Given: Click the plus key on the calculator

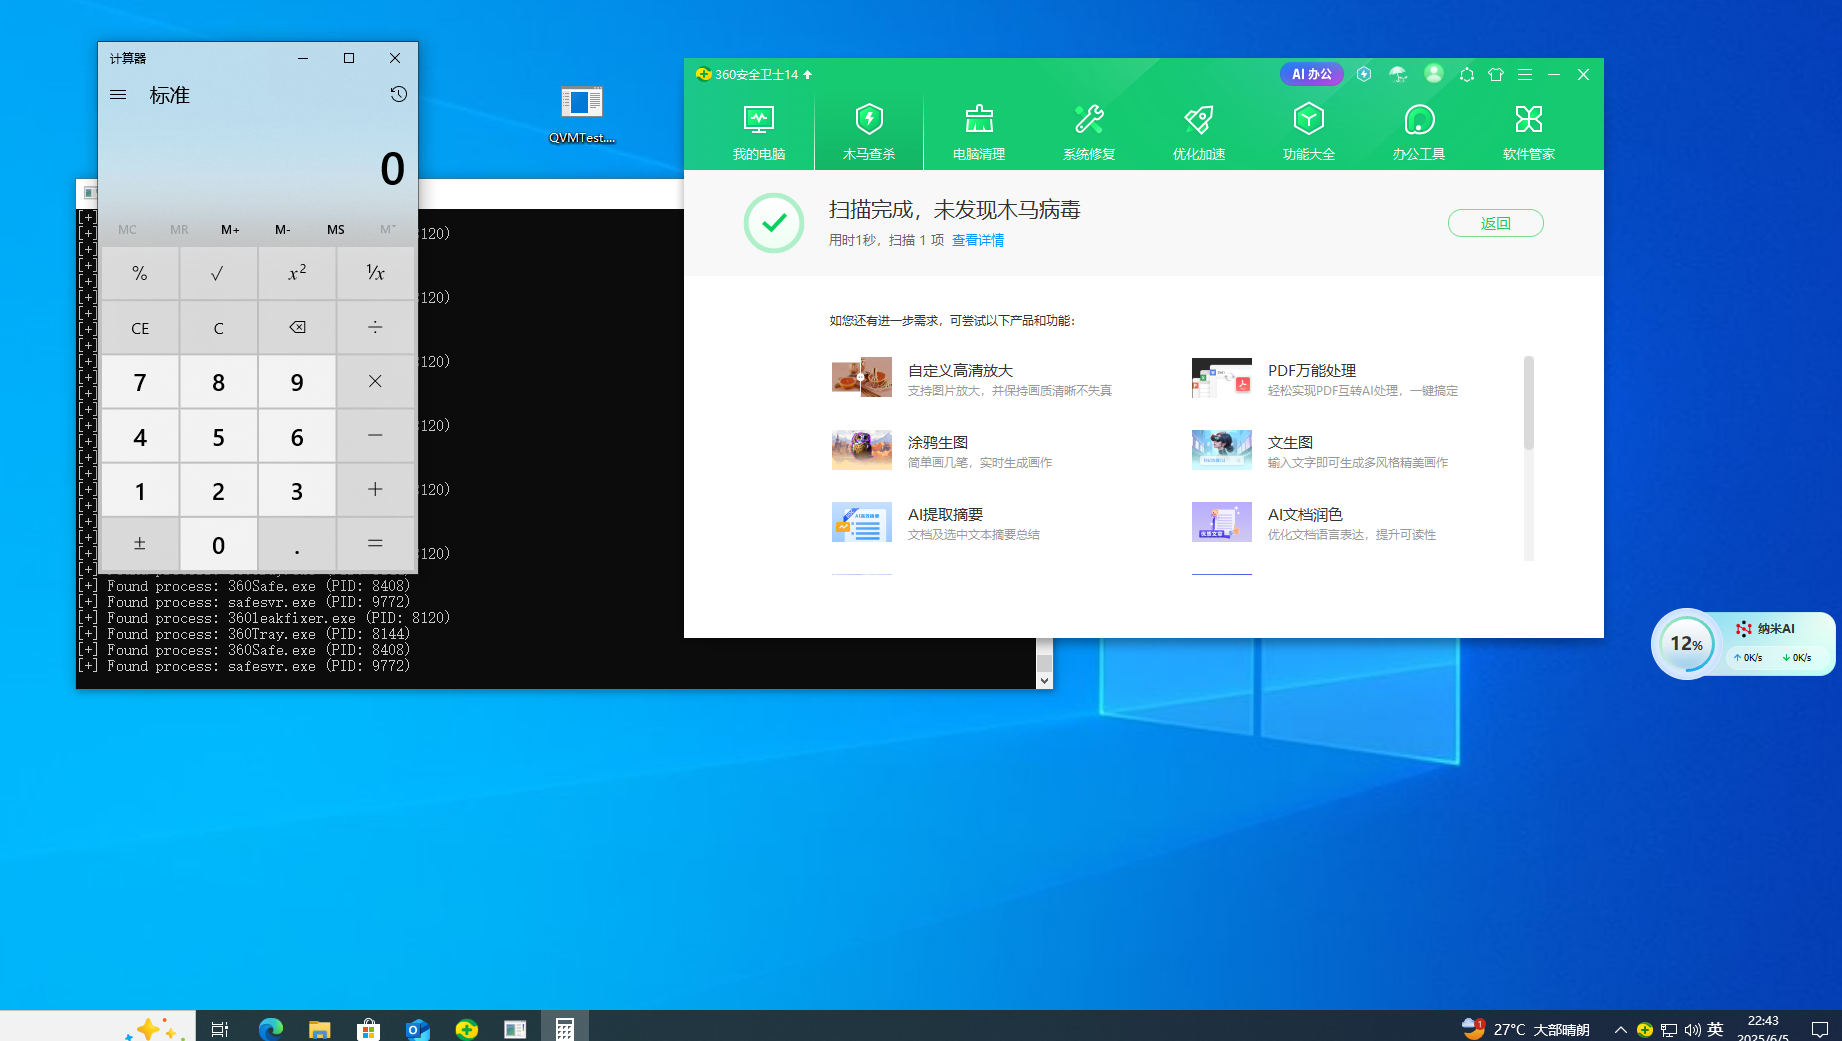Looking at the screenshot, I should tap(375, 490).
